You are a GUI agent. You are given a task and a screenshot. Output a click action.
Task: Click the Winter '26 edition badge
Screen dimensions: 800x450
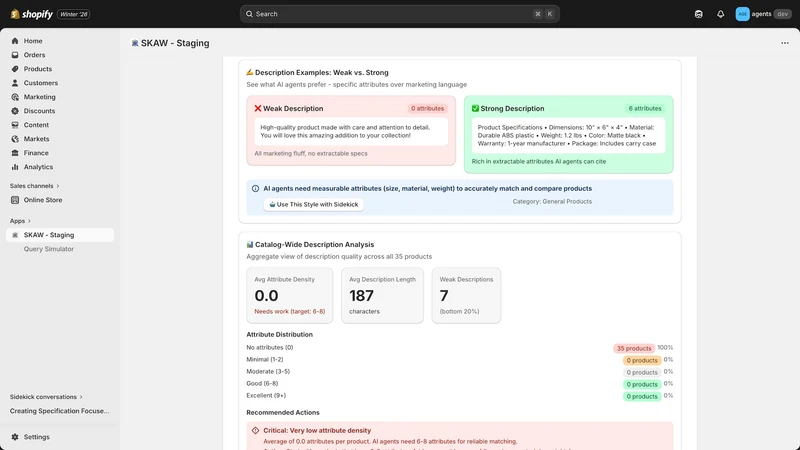(x=73, y=14)
